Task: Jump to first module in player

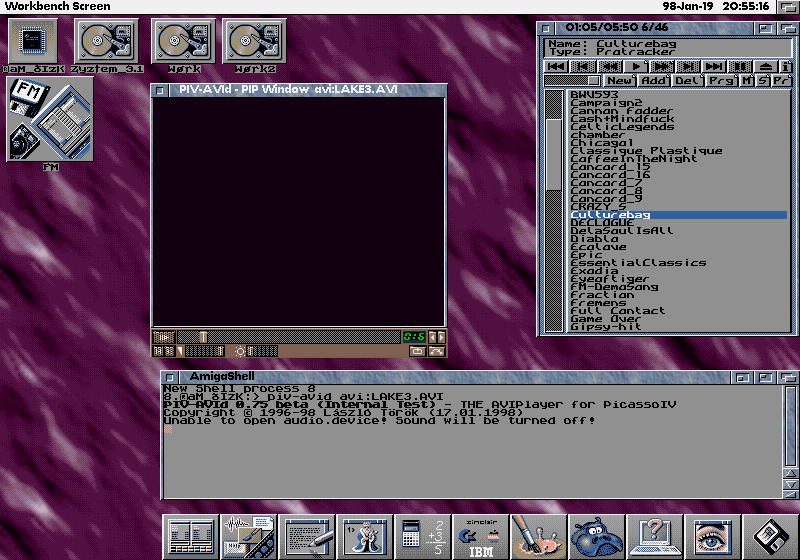Action: (556, 66)
